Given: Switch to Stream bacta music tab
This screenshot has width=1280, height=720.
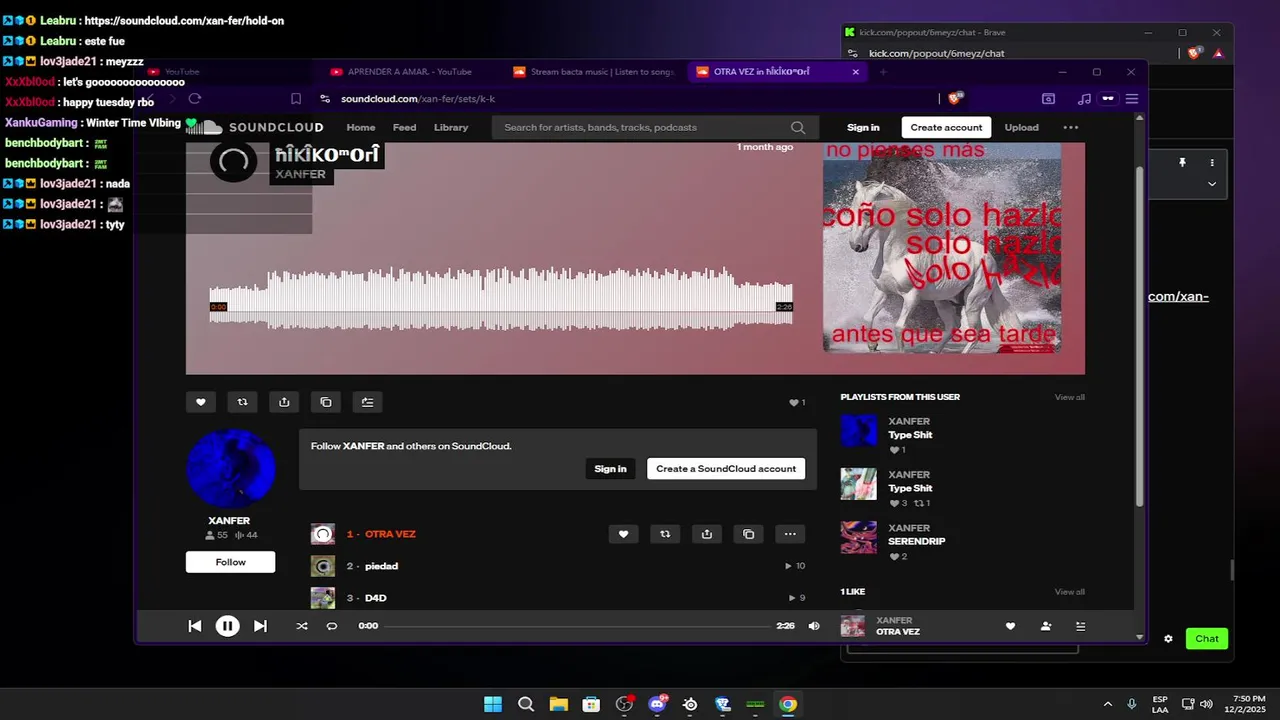Looking at the screenshot, I should [594, 72].
